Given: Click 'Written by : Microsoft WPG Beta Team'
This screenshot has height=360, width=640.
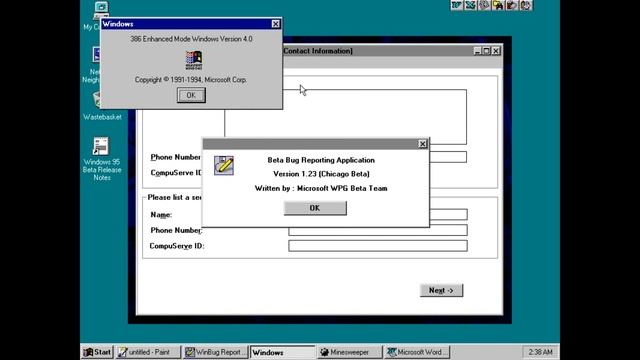Looking at the screenshot, I should coord(321,188).
